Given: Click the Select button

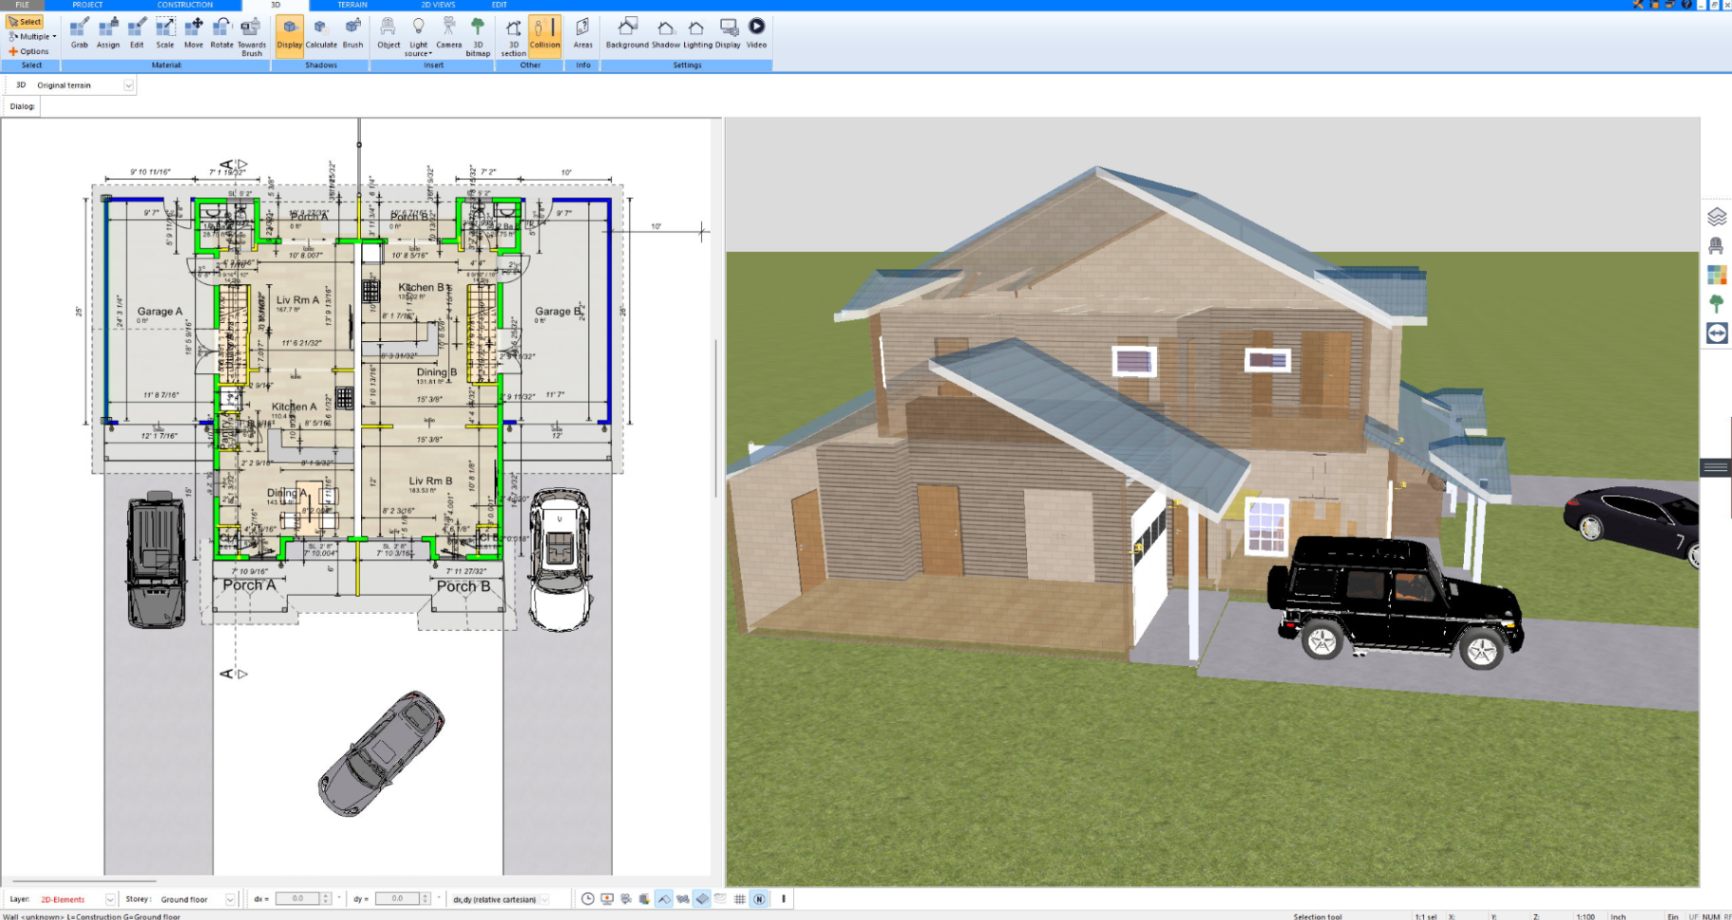Looking at the screenshot, I should tap(25, 21).
